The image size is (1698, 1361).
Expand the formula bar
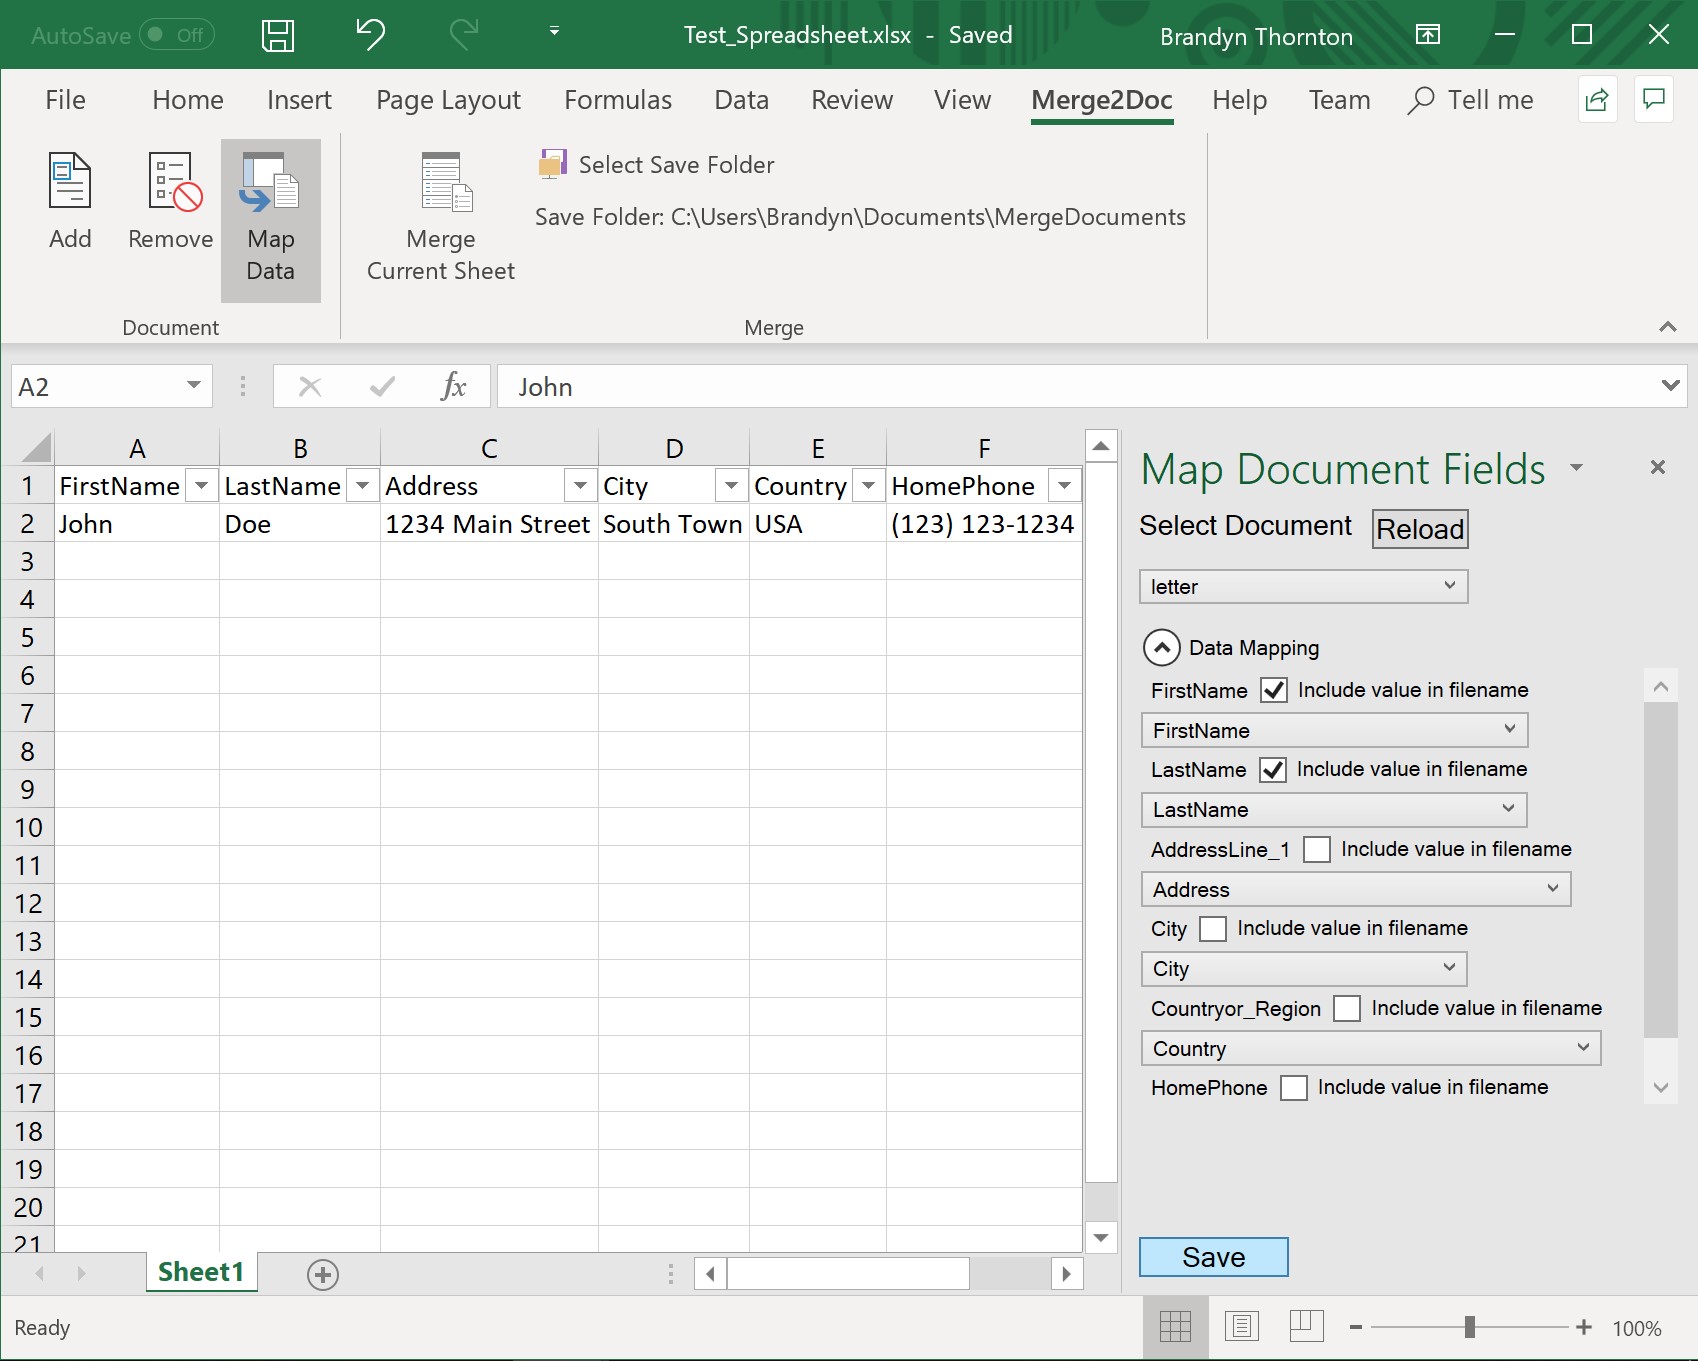point(1669,385)
